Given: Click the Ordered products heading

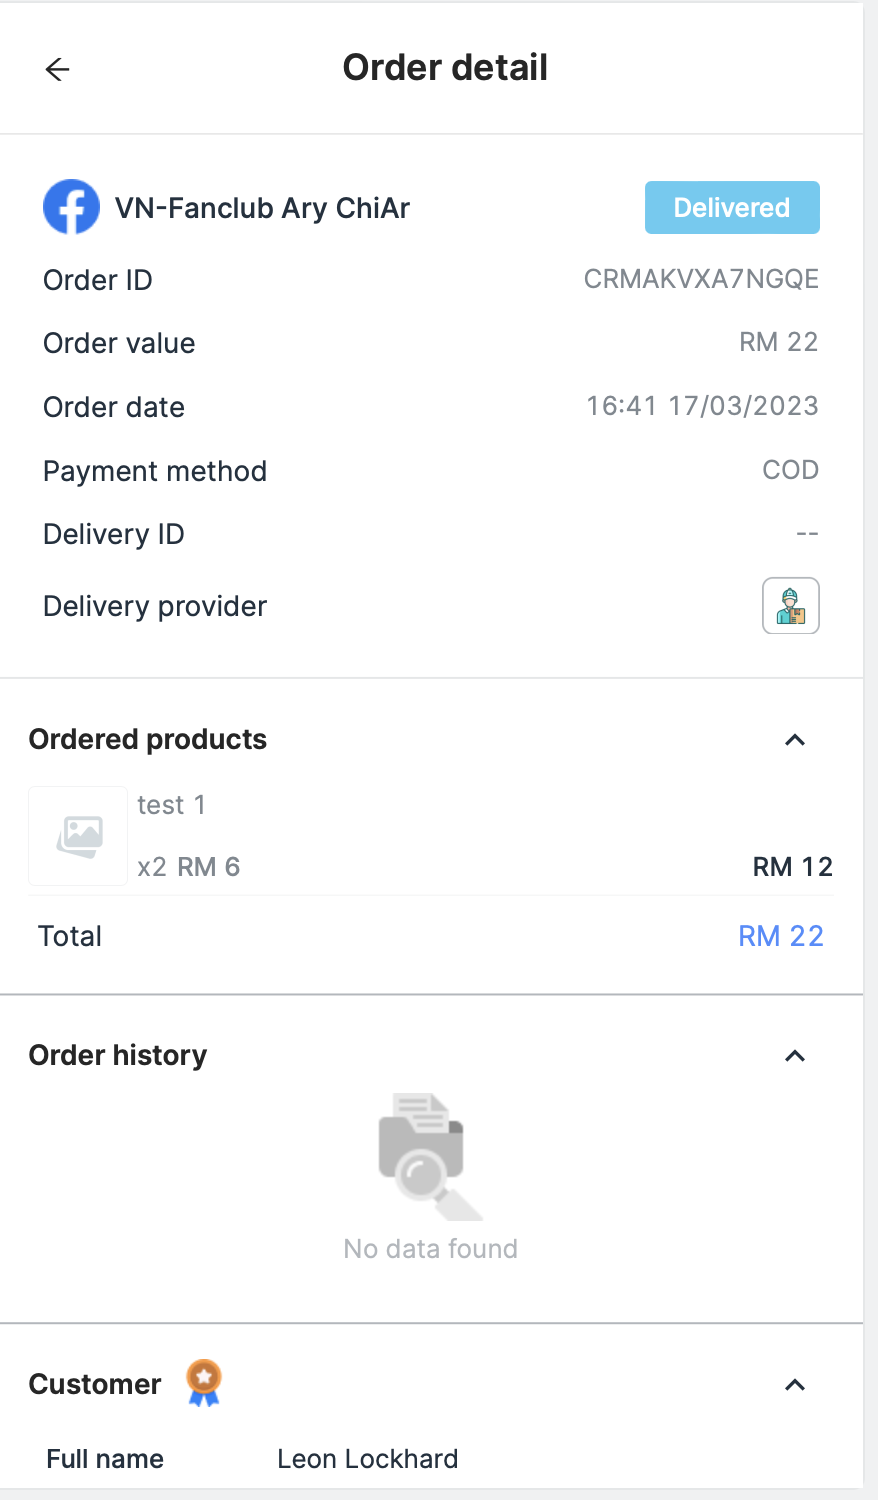Looking at the screenshot, I should [148, 740].
